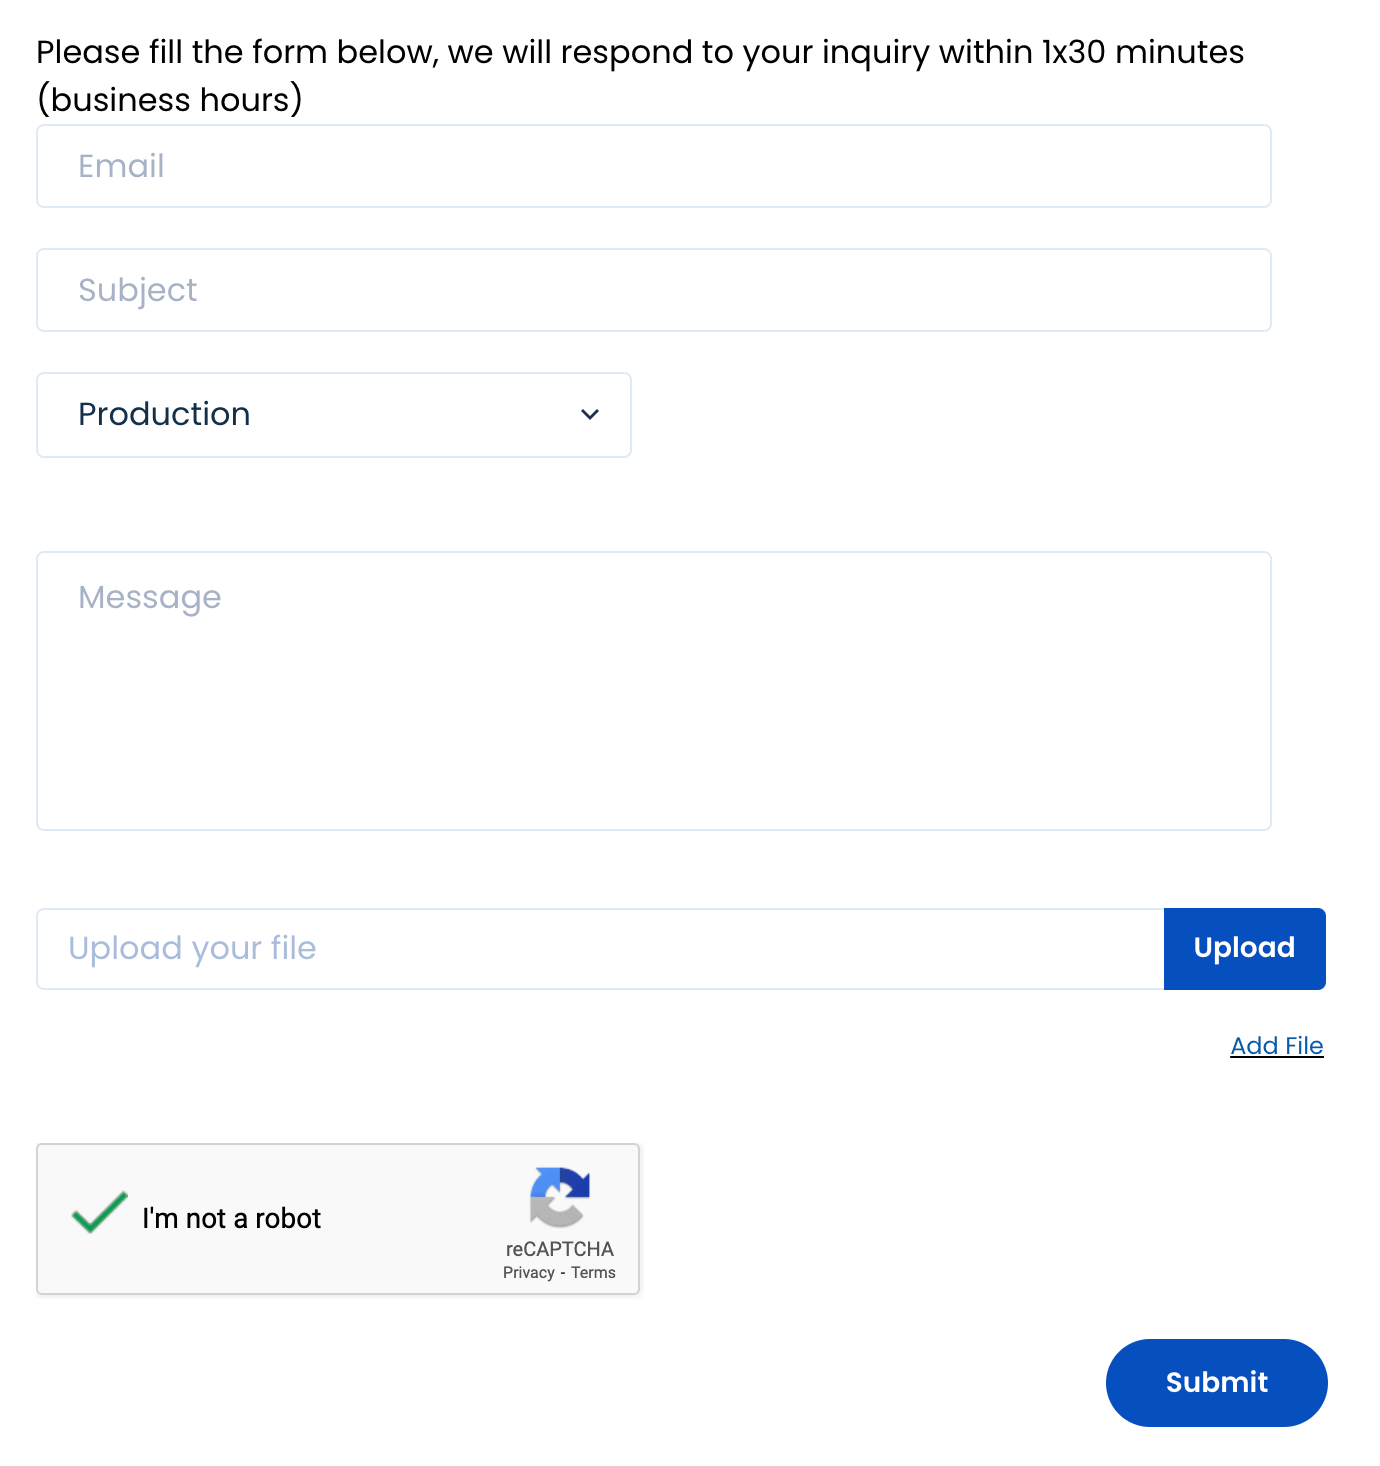This screenshot has height=1466, width=1380.
Task: Click inside the Message text area
Action: [x=654, y=690]
